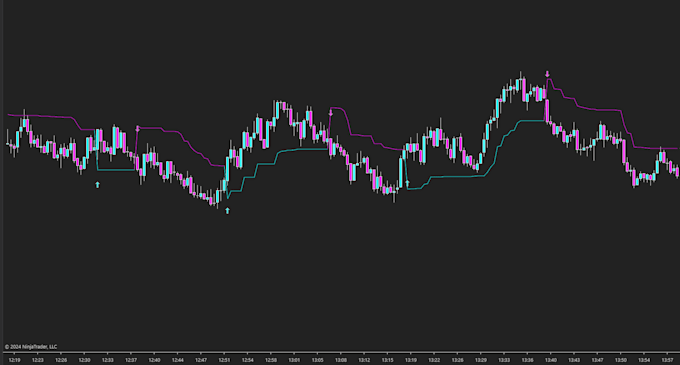Viewport: 680px width, 365px height.
Task: Click the 13:57 time axis label
Action: coord(667,360)
